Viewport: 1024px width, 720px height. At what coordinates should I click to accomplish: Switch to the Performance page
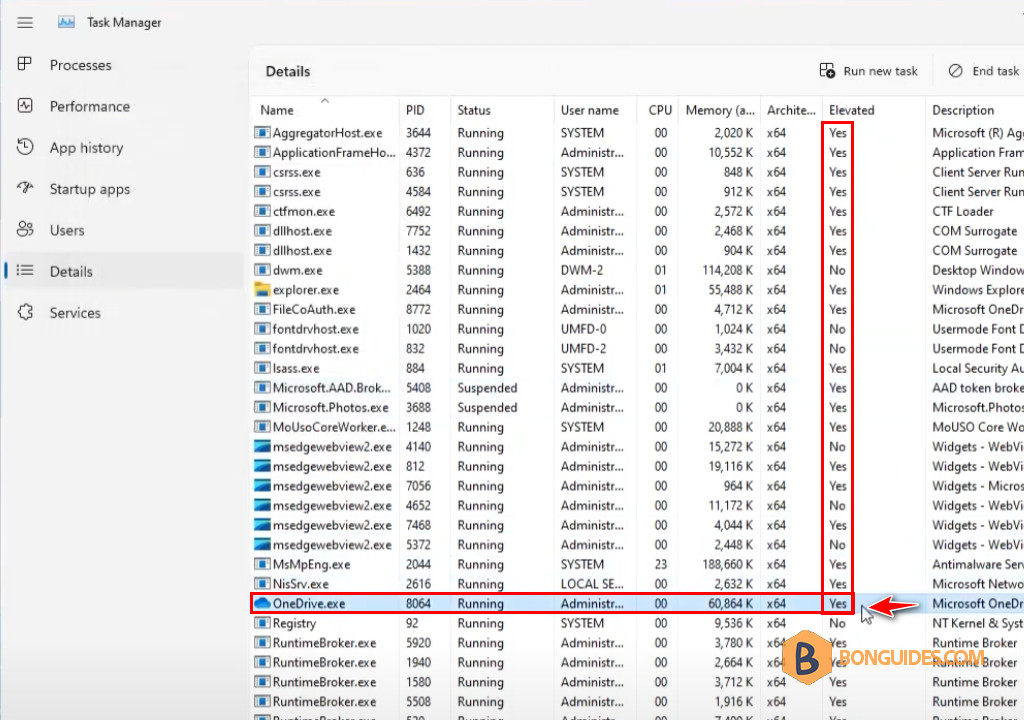pyautogui.click(x=123, y=106)
